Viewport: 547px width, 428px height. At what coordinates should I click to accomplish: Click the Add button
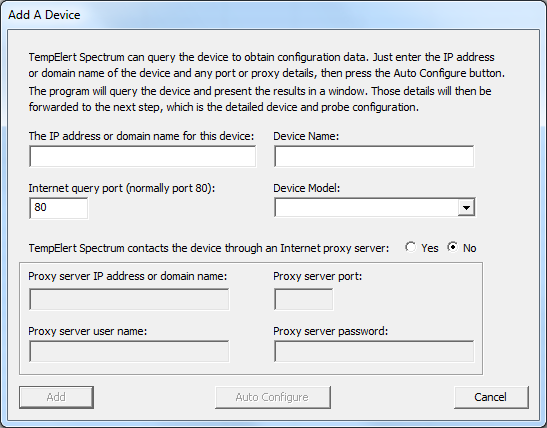coord(56,397)
